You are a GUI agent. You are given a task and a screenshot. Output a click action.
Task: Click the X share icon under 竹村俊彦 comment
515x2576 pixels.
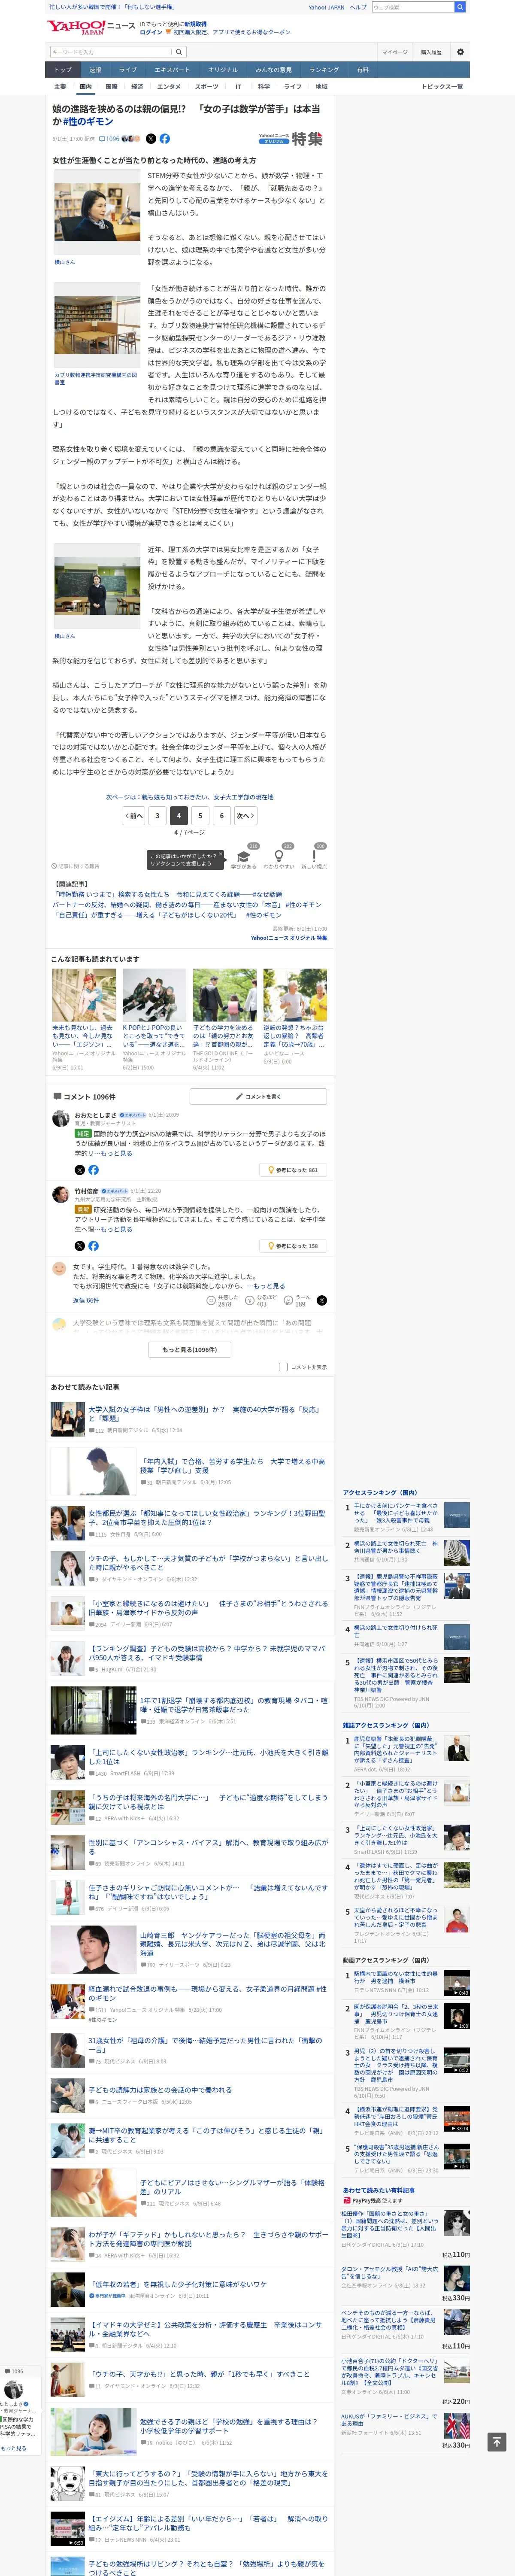pos(80,1246)
